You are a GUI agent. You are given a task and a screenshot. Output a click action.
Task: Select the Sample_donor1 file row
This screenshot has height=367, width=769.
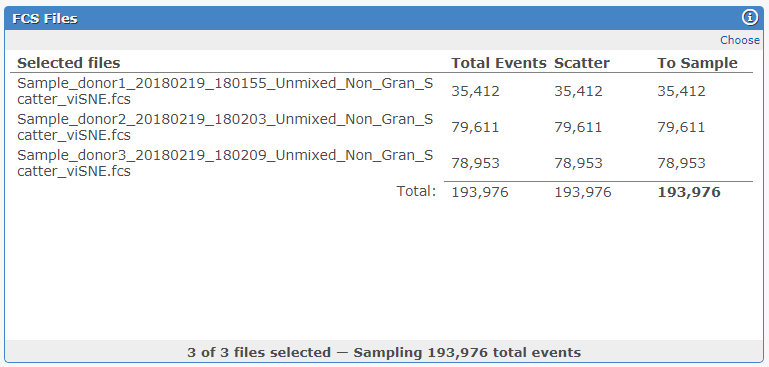[381, 91]
